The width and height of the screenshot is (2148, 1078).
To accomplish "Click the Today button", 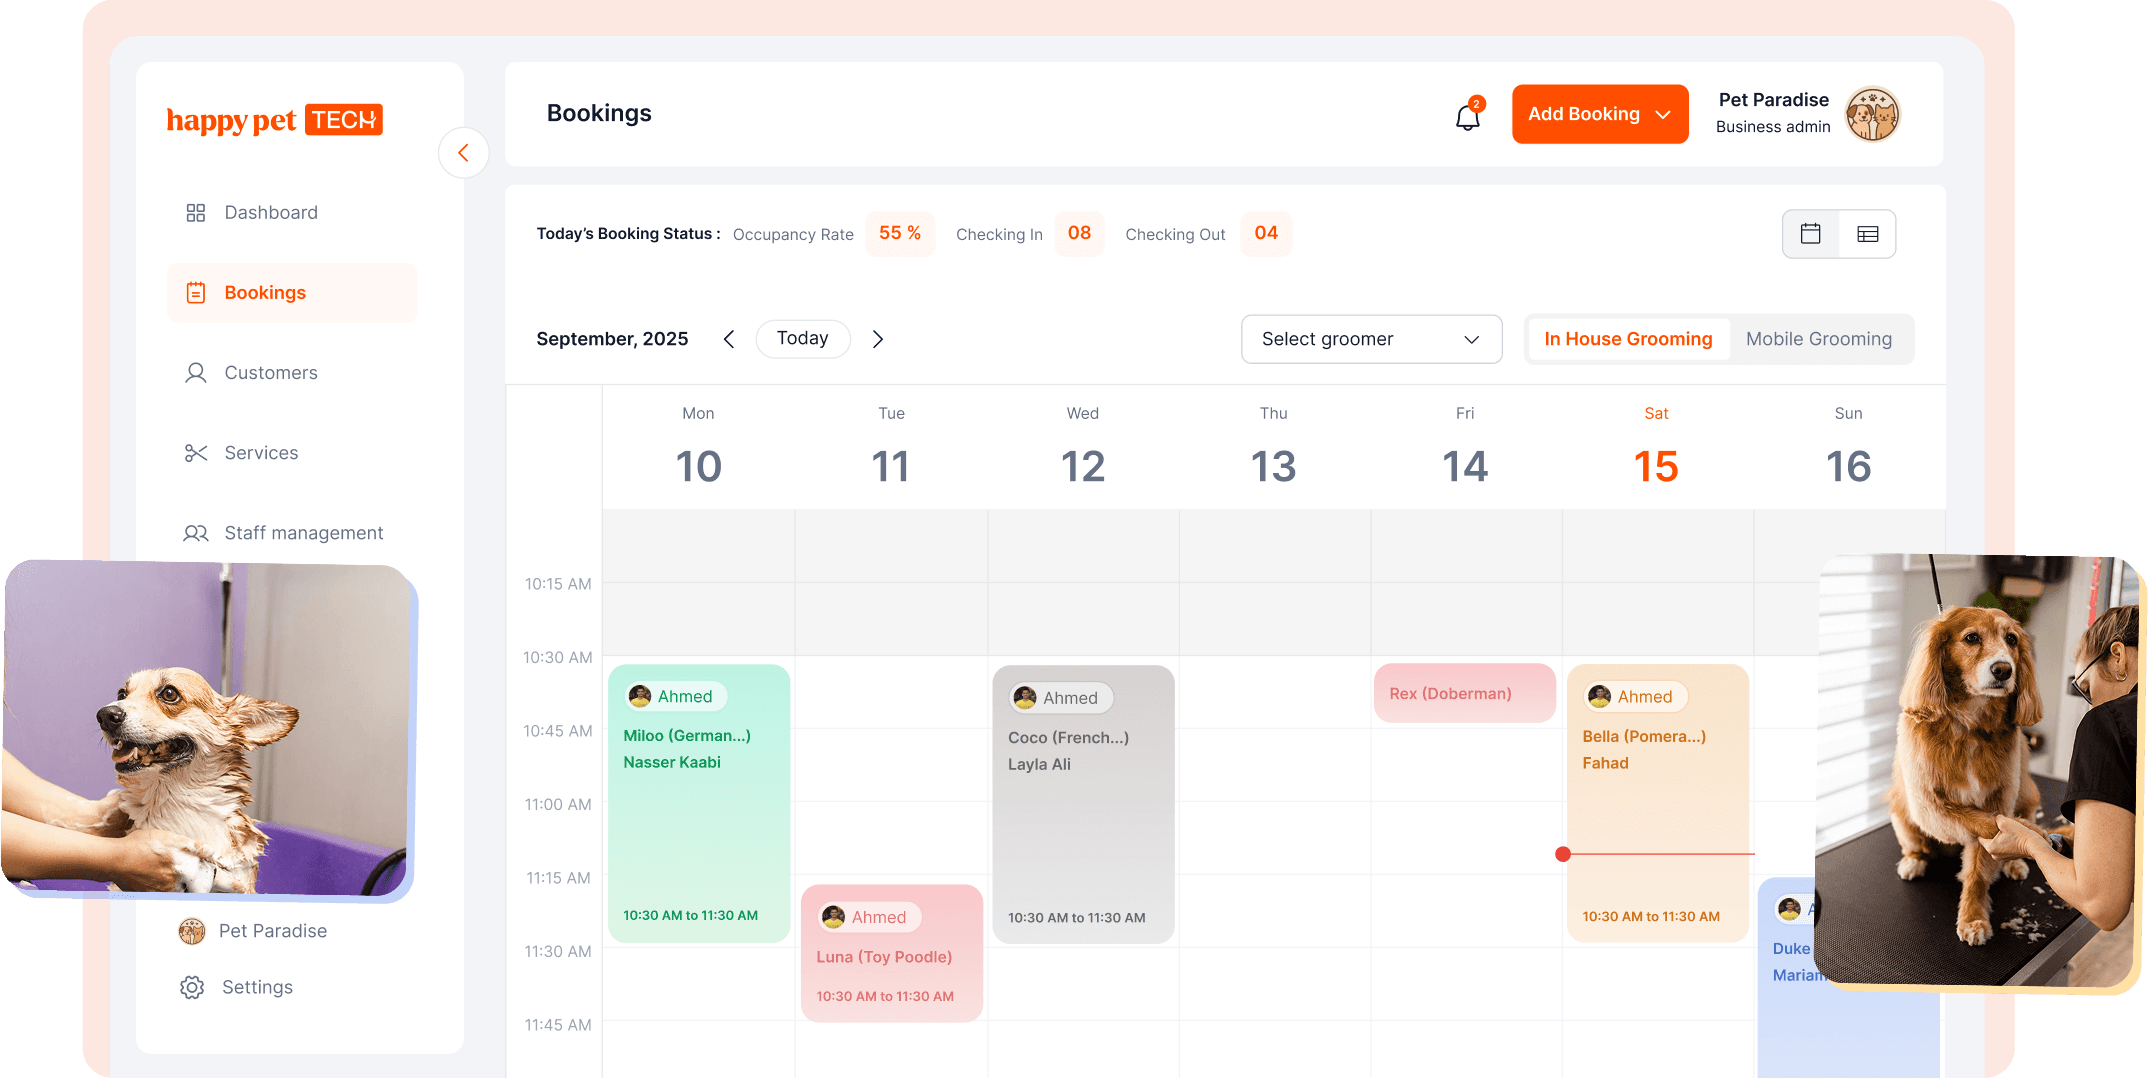I will pyautogui.click(x=802, y=339).
